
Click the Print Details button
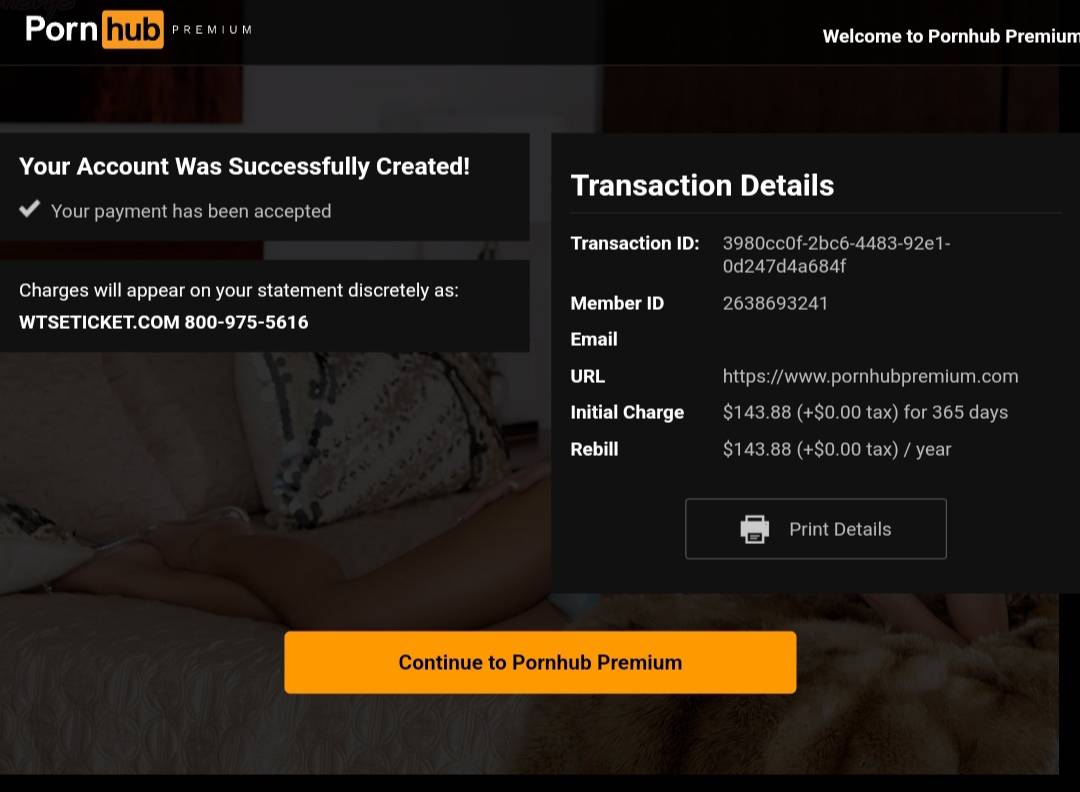(816, 529)
